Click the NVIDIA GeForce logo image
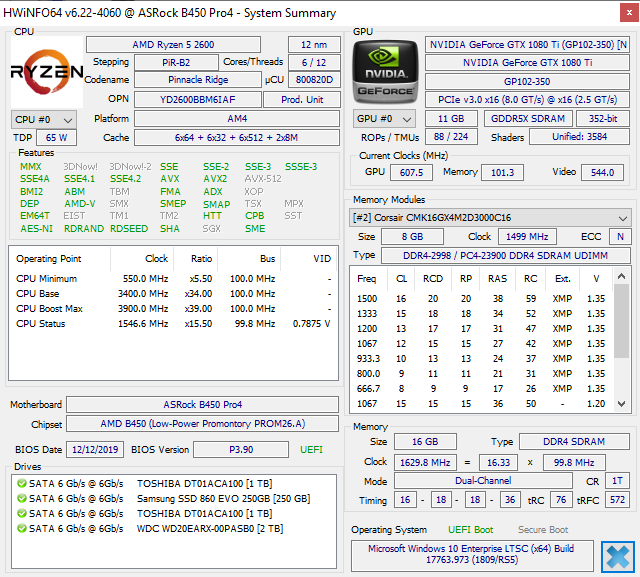This screenshot has width=640, height=577. [x=385, y=72]
